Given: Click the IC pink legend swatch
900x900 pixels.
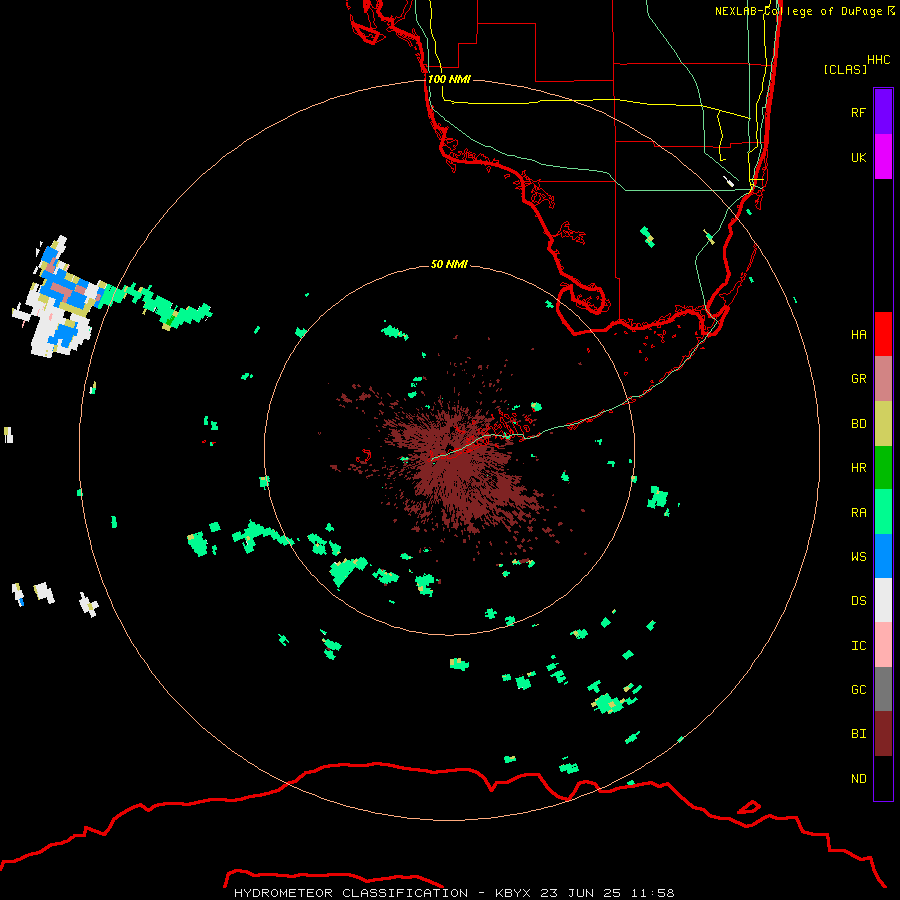Looking at the screenshot, I should (x=883, y=645).
